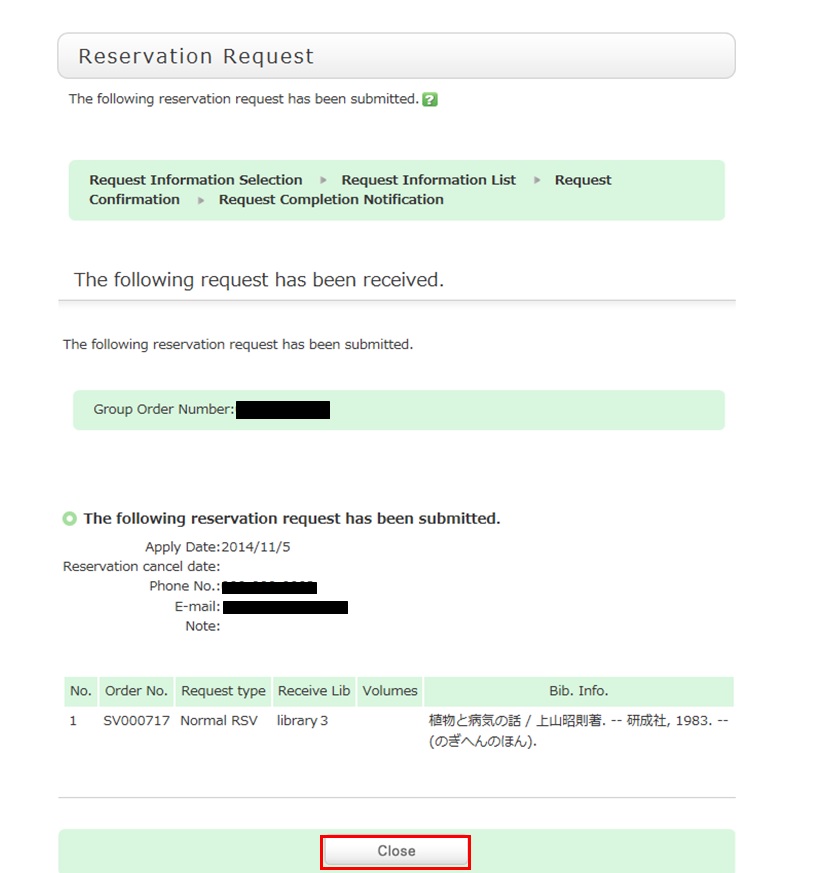Click the redacted Group Order Number value
This screenshot has height=873, width=819.
click(x=283, y=410)
